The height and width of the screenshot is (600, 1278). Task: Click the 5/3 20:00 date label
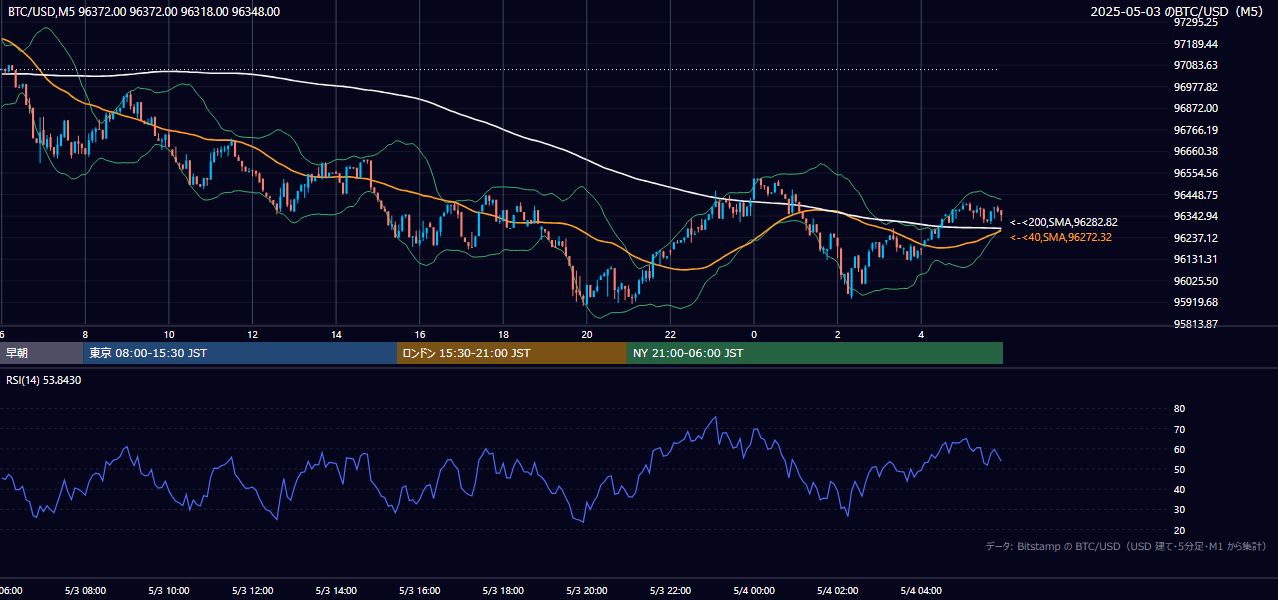click(x=587, y=591)
